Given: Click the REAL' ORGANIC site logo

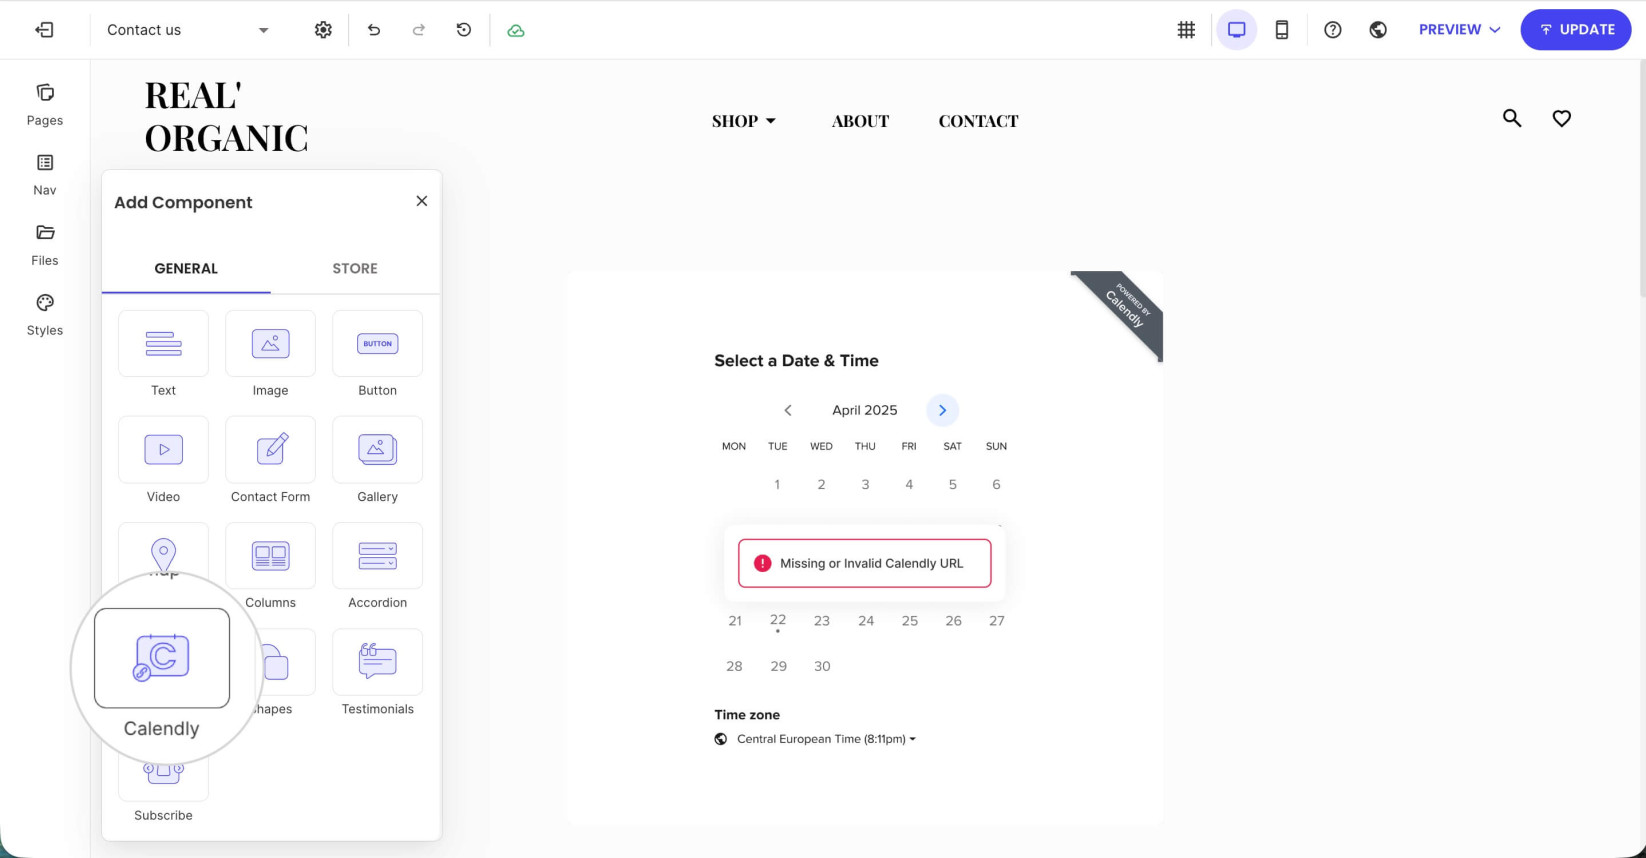Looking at the screenshot, I should pos(226,117).
